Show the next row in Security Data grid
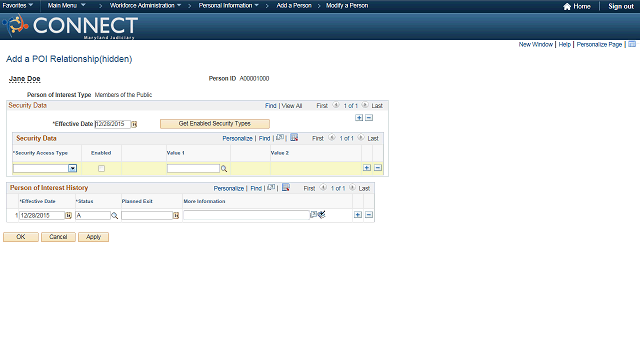 click(x=361, y=138)
